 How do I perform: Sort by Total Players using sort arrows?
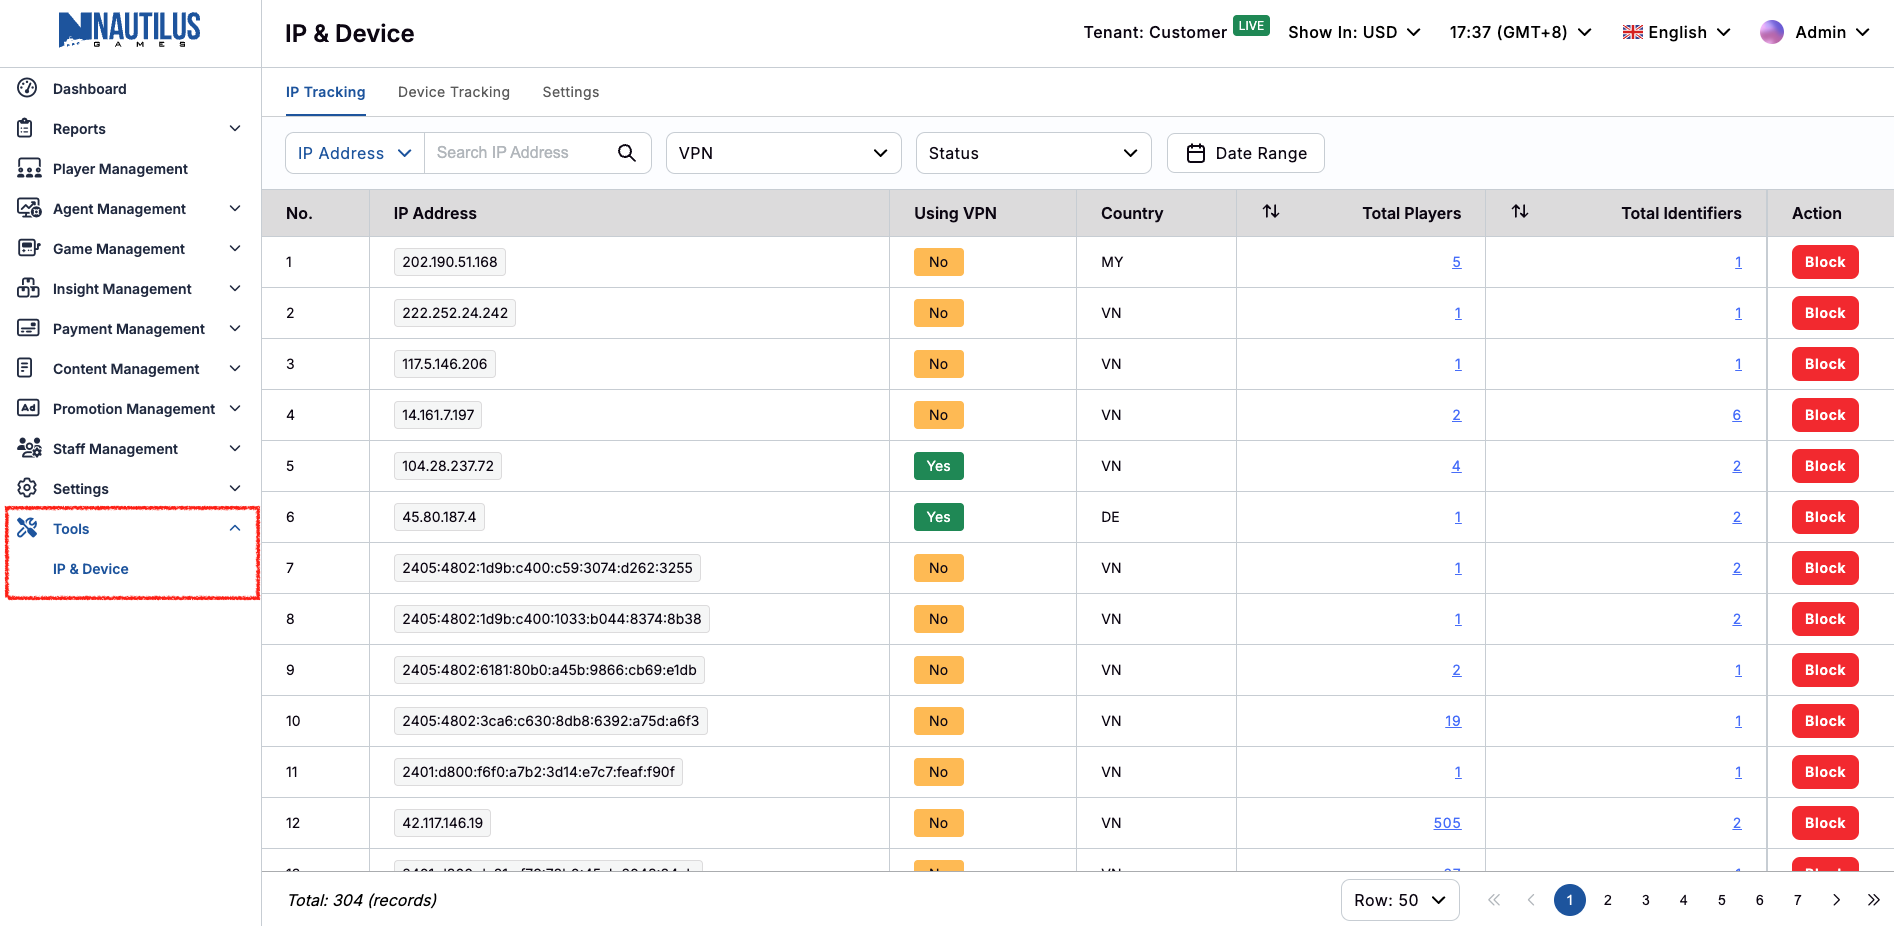pos(1519,212)
